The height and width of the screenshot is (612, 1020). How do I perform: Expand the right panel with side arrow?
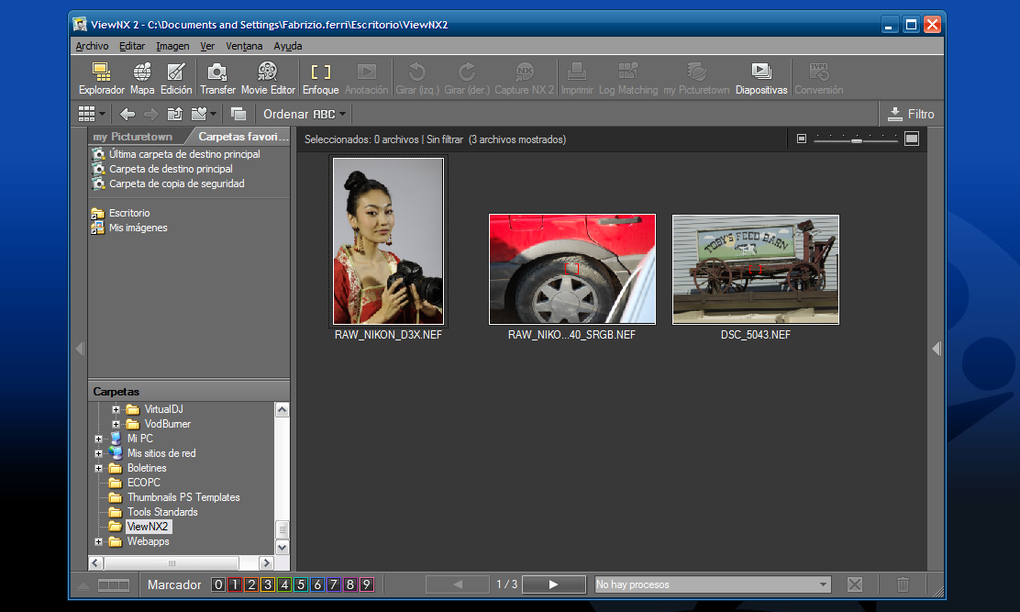937,349
